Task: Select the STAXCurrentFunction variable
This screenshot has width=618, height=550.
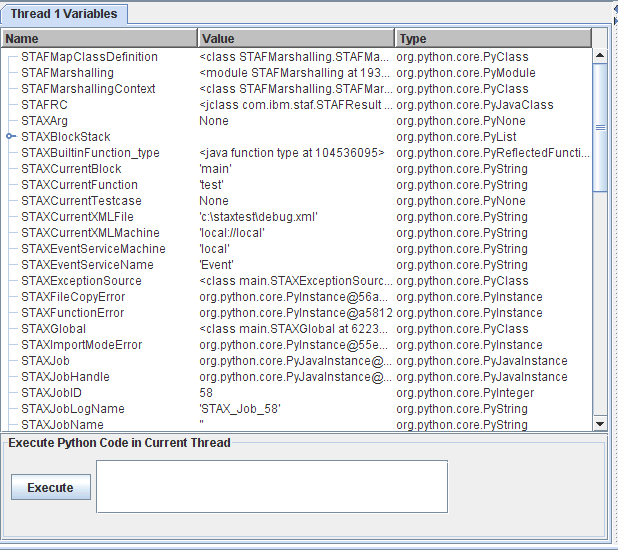Action: point(80,185)
